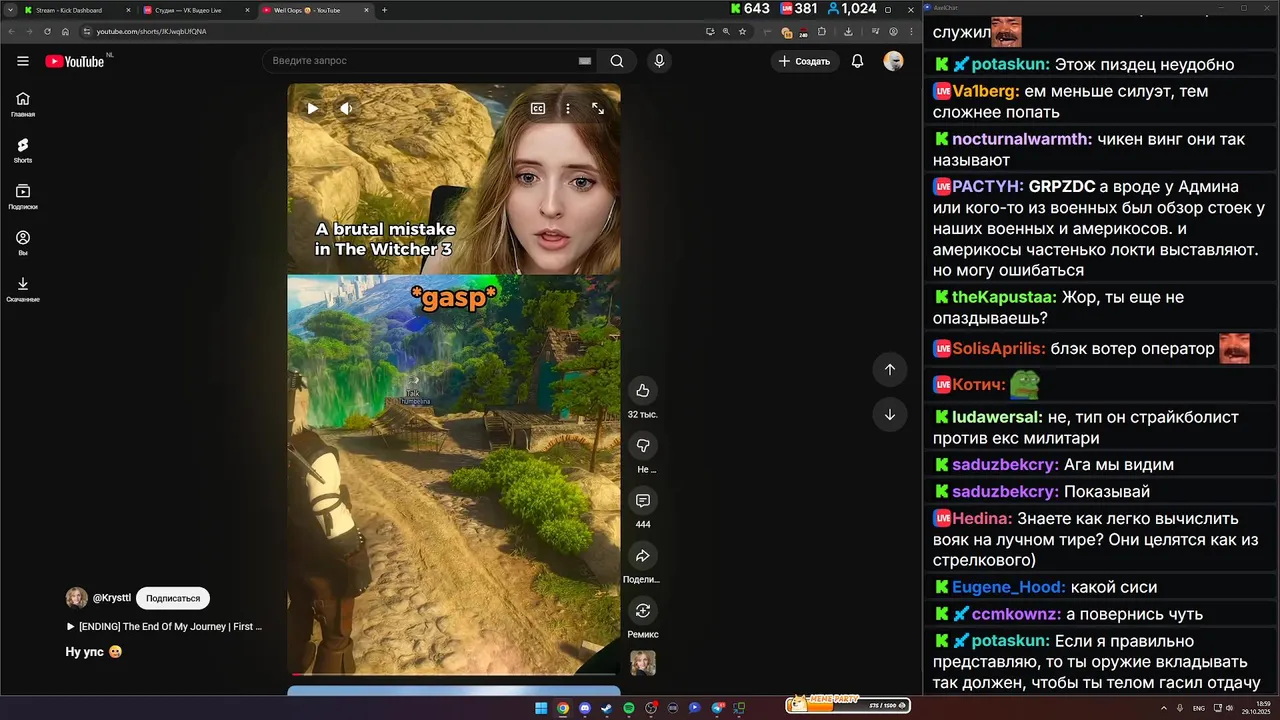Screen dimensions: 1280x720
Task: Click username Eugene_Hood in AxelChat
Action: tap(1008, 587)
